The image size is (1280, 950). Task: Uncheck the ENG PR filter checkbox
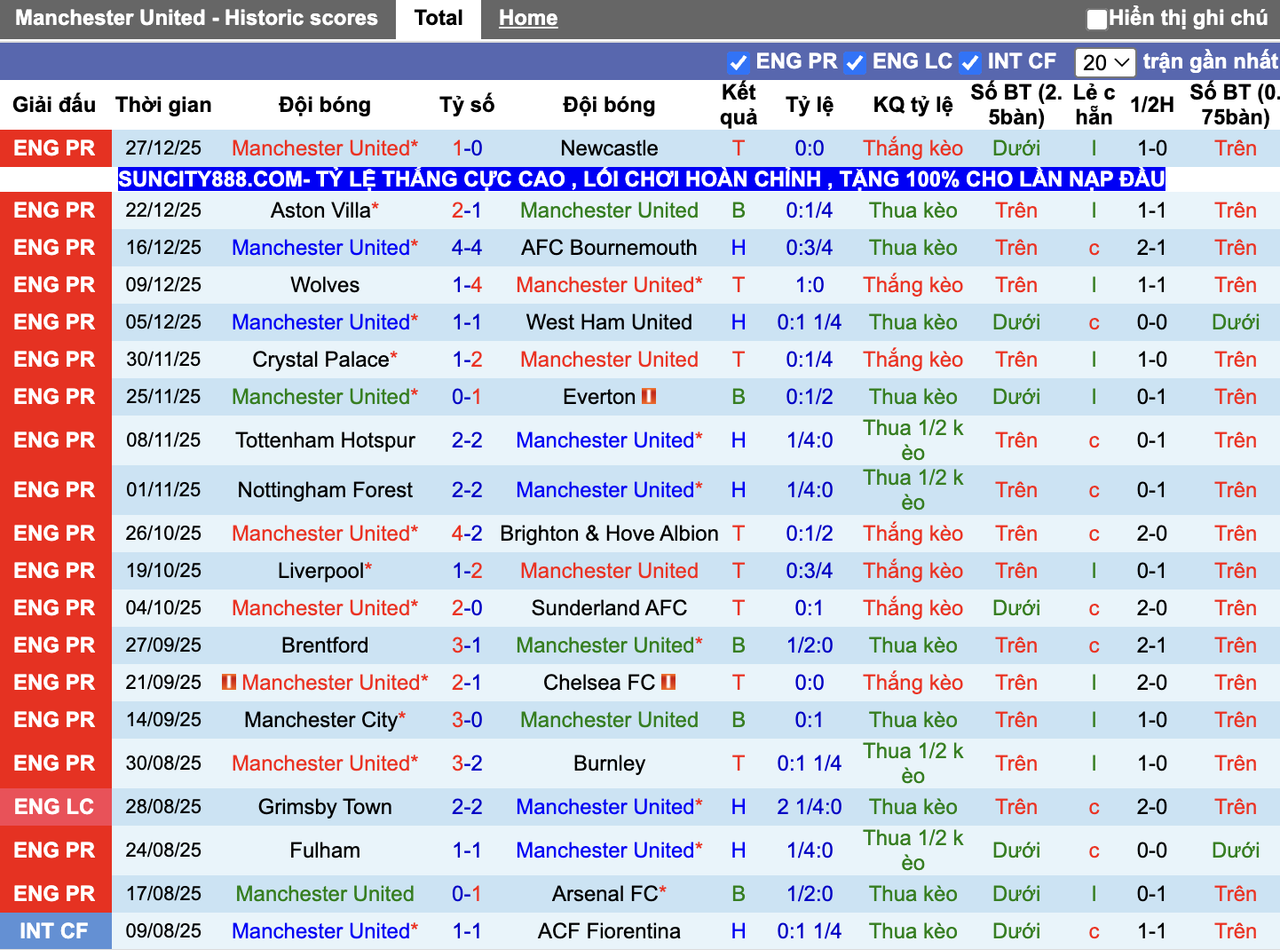click(x=738, y=61)
